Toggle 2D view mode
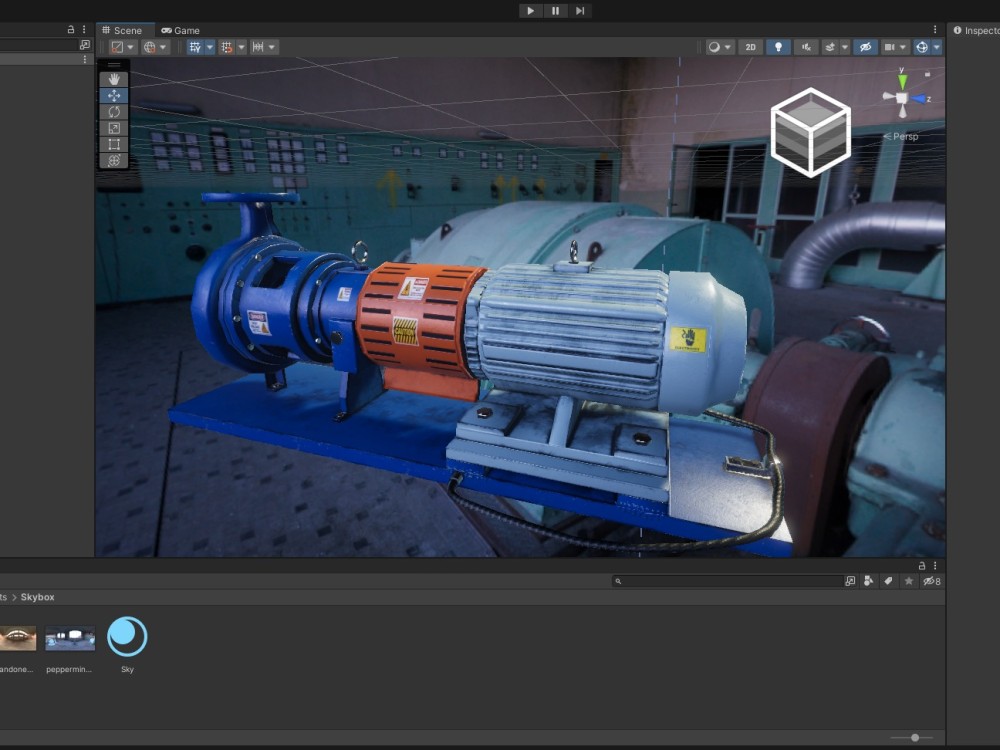Screen dimensions: 1000x750 click(751, 46)
